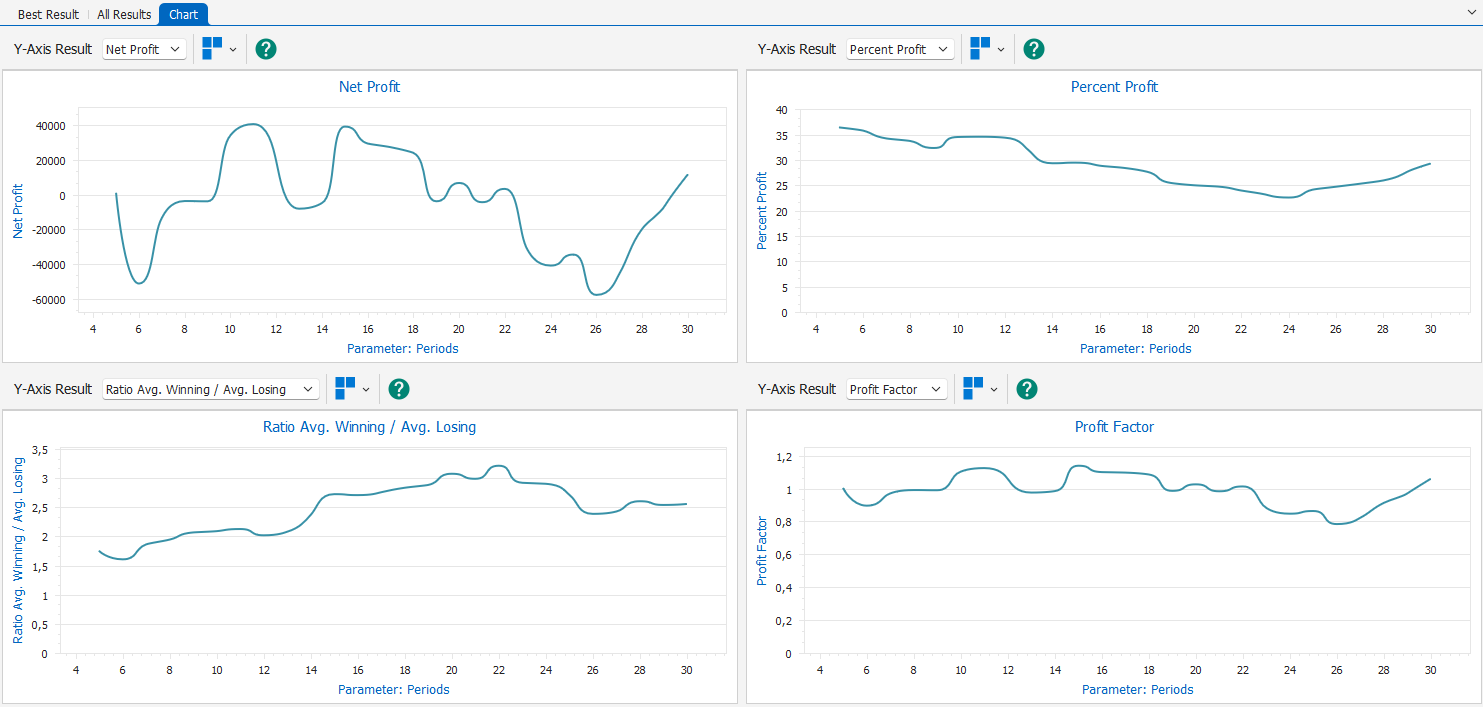Switch to the Best Result tab

coord(48,15)
